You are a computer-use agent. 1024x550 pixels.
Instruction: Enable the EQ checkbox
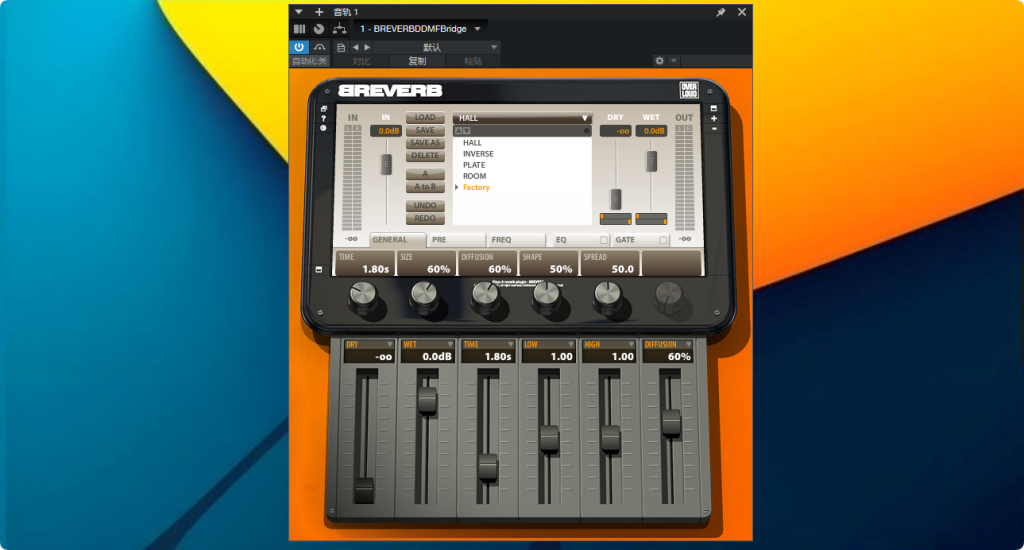tap(603, 240)
